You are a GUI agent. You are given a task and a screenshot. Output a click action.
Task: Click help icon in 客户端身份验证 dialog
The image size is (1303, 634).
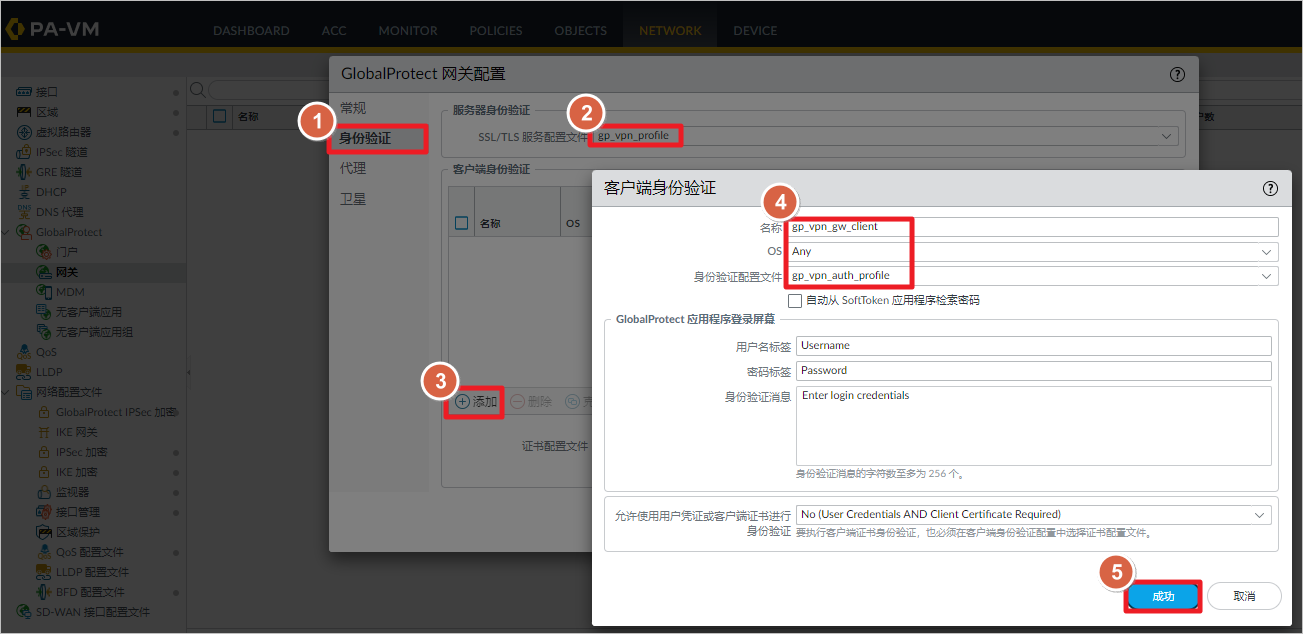(1270, 188)
